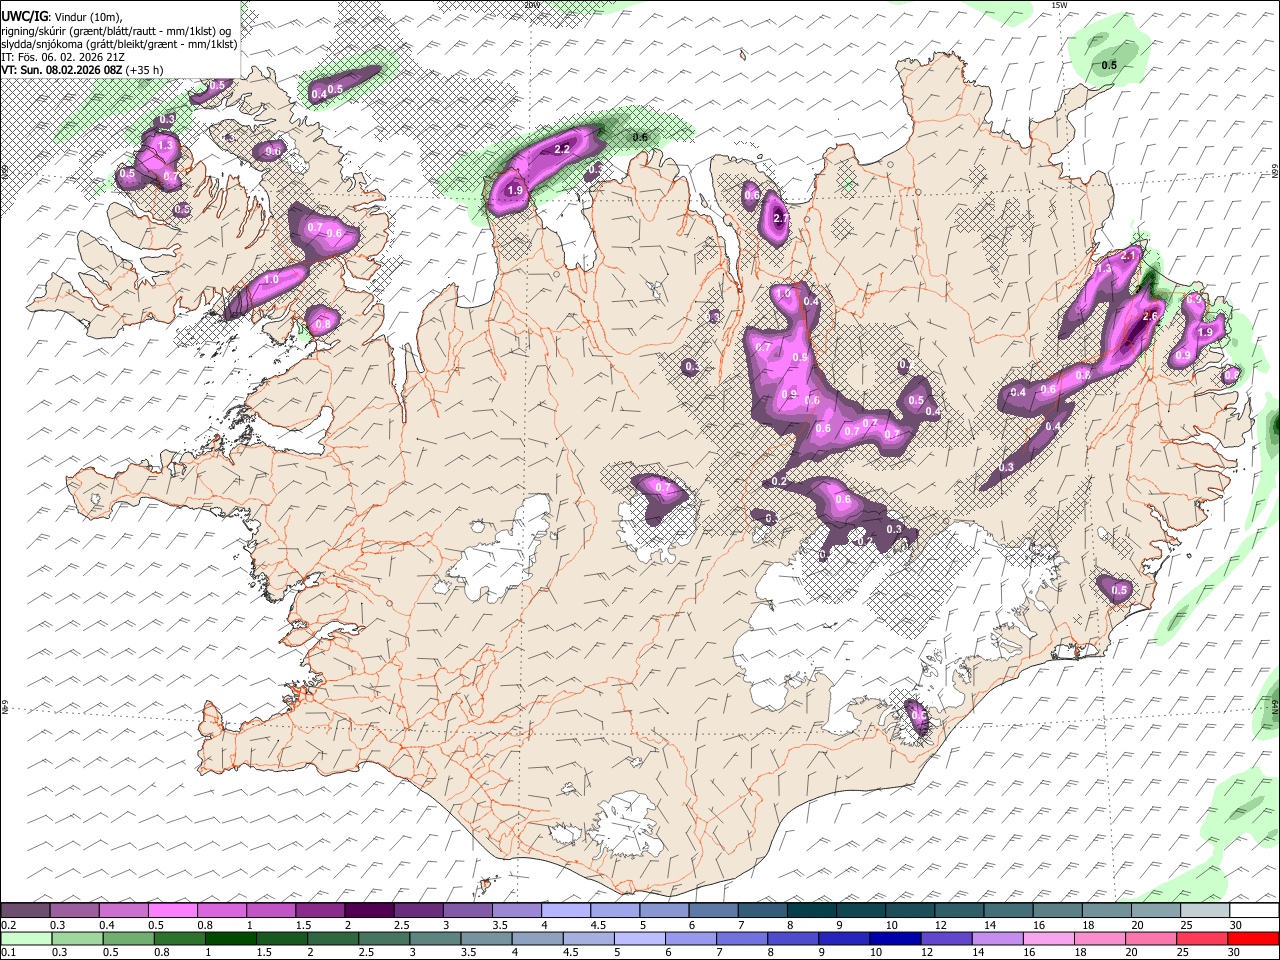The image size is (1280, 960).
Task: Click the UWC/IG Vindur (10m) title text
Action: [x=62, y=16]
